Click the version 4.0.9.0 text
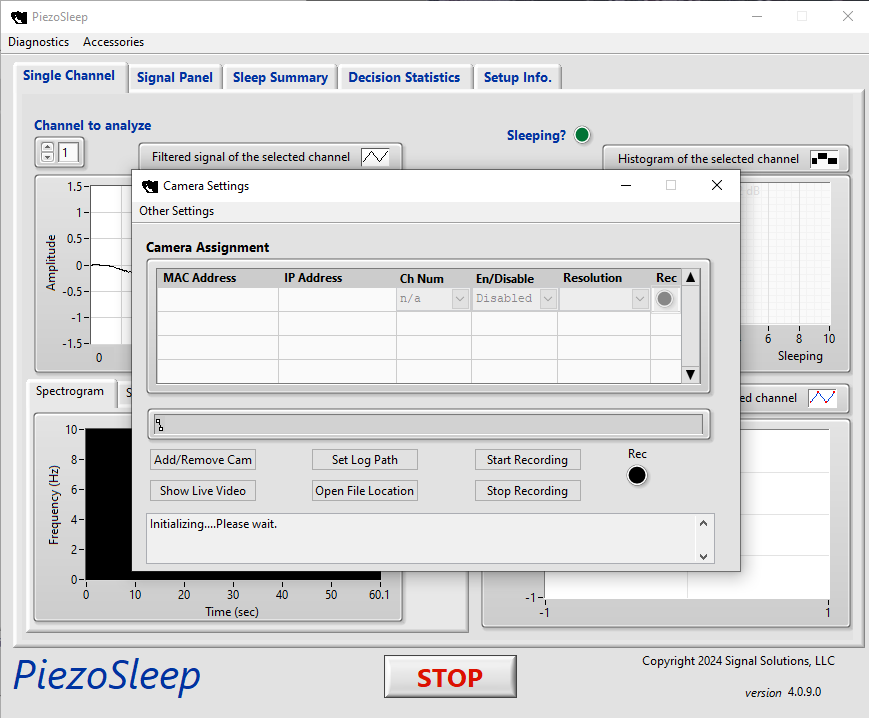 (783, 693)
